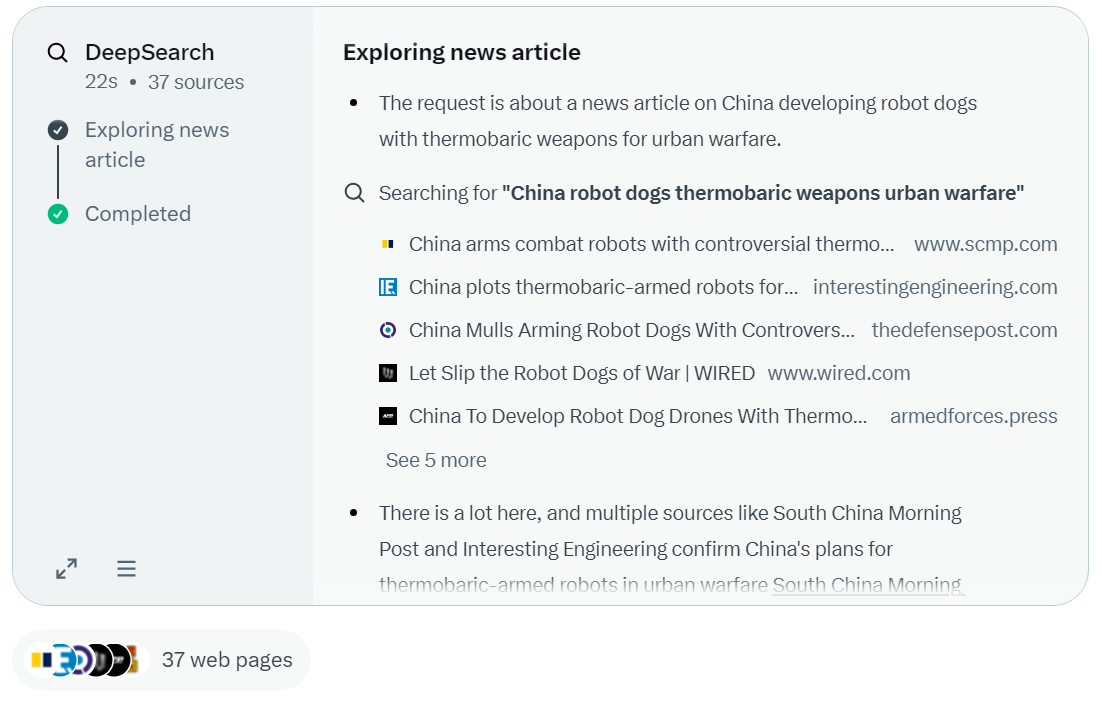Click the search icon next to Searching for
The width and height of the screenshot is (1102, 710).
(x=355, y=193)
